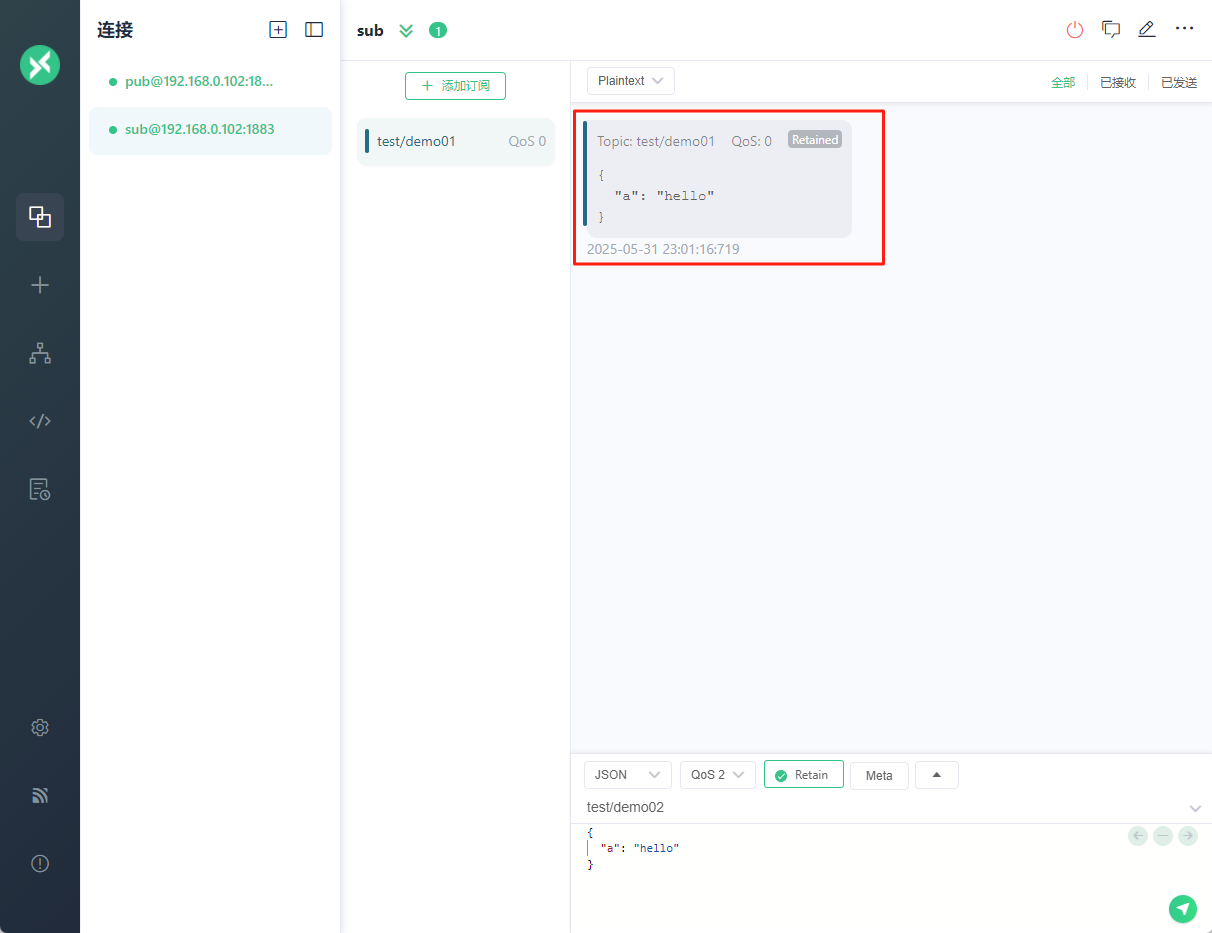The height and width of the screenshot is (933, 1212).
Task: Click the middle history minus icon
Action: tap(1163, 836)
